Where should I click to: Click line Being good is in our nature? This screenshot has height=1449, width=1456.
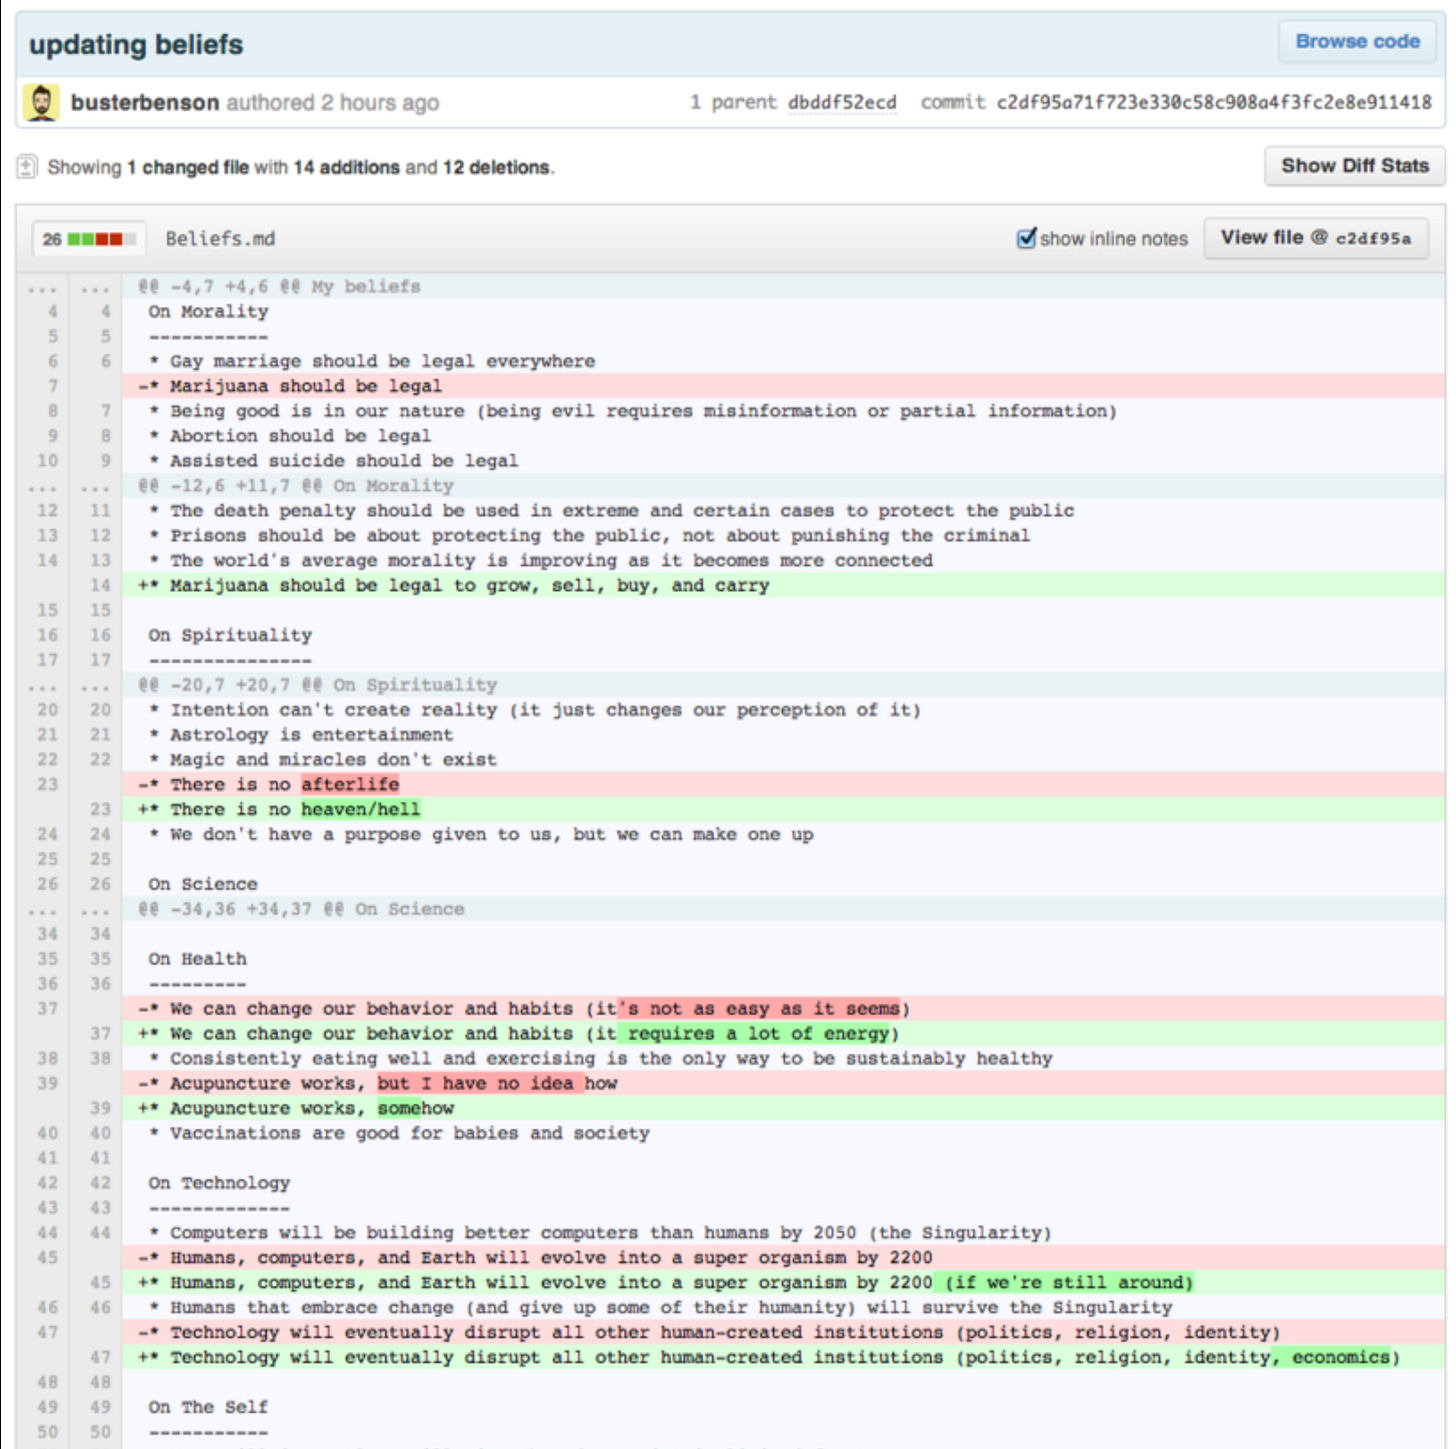pyautogui.click(x=783, y=411)
